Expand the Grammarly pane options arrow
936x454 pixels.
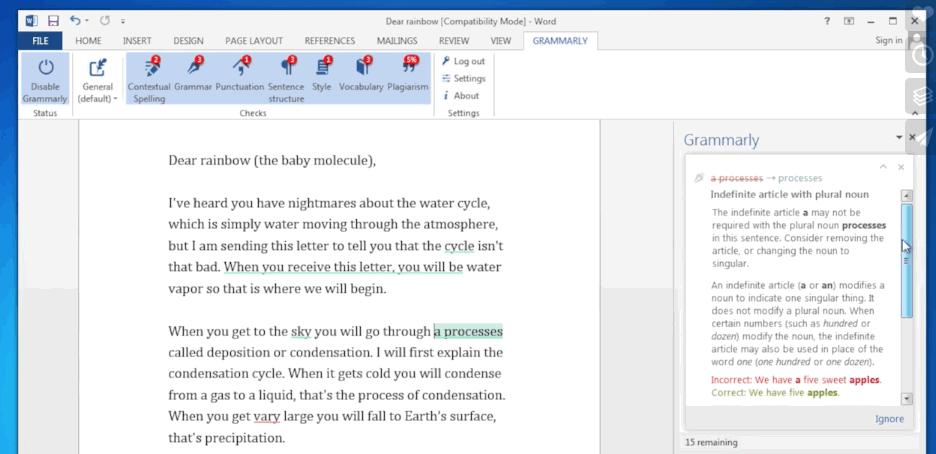[x=898, y=138]
